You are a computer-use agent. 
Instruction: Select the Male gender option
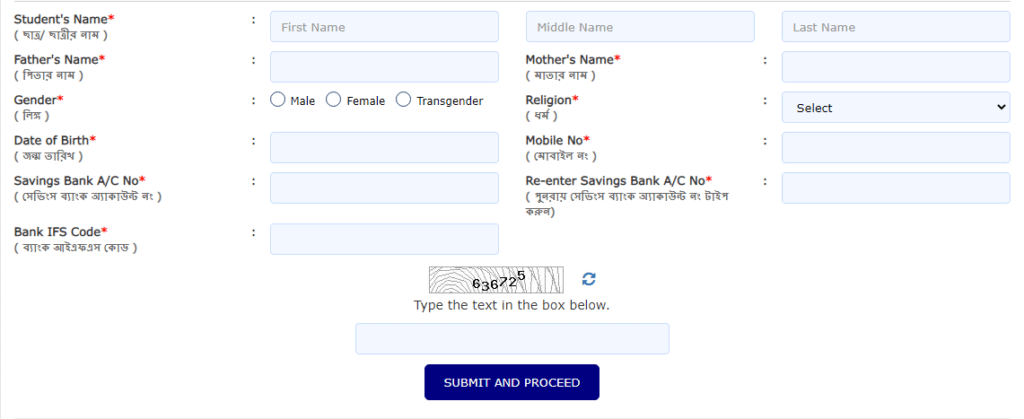(278, 100)
